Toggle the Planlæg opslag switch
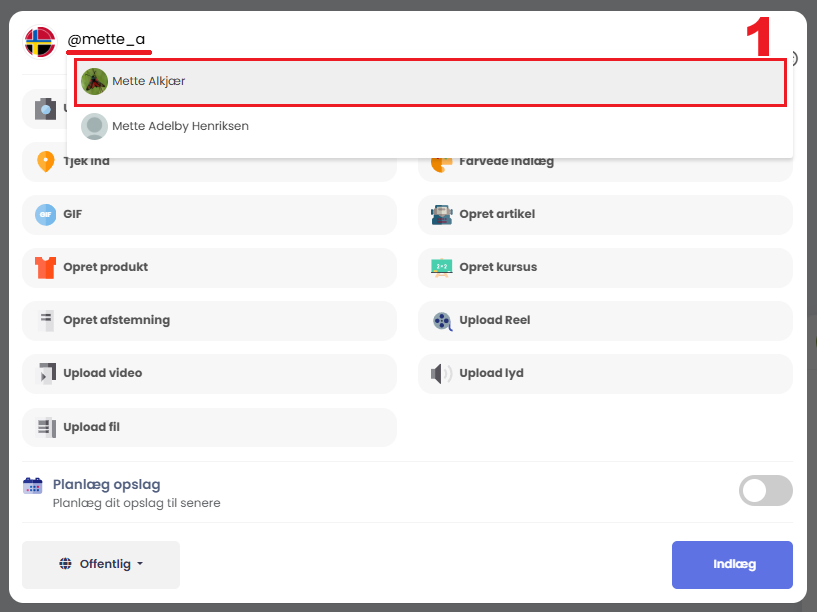This screenshot has width=817, height=612. click(x=765, y=491)
